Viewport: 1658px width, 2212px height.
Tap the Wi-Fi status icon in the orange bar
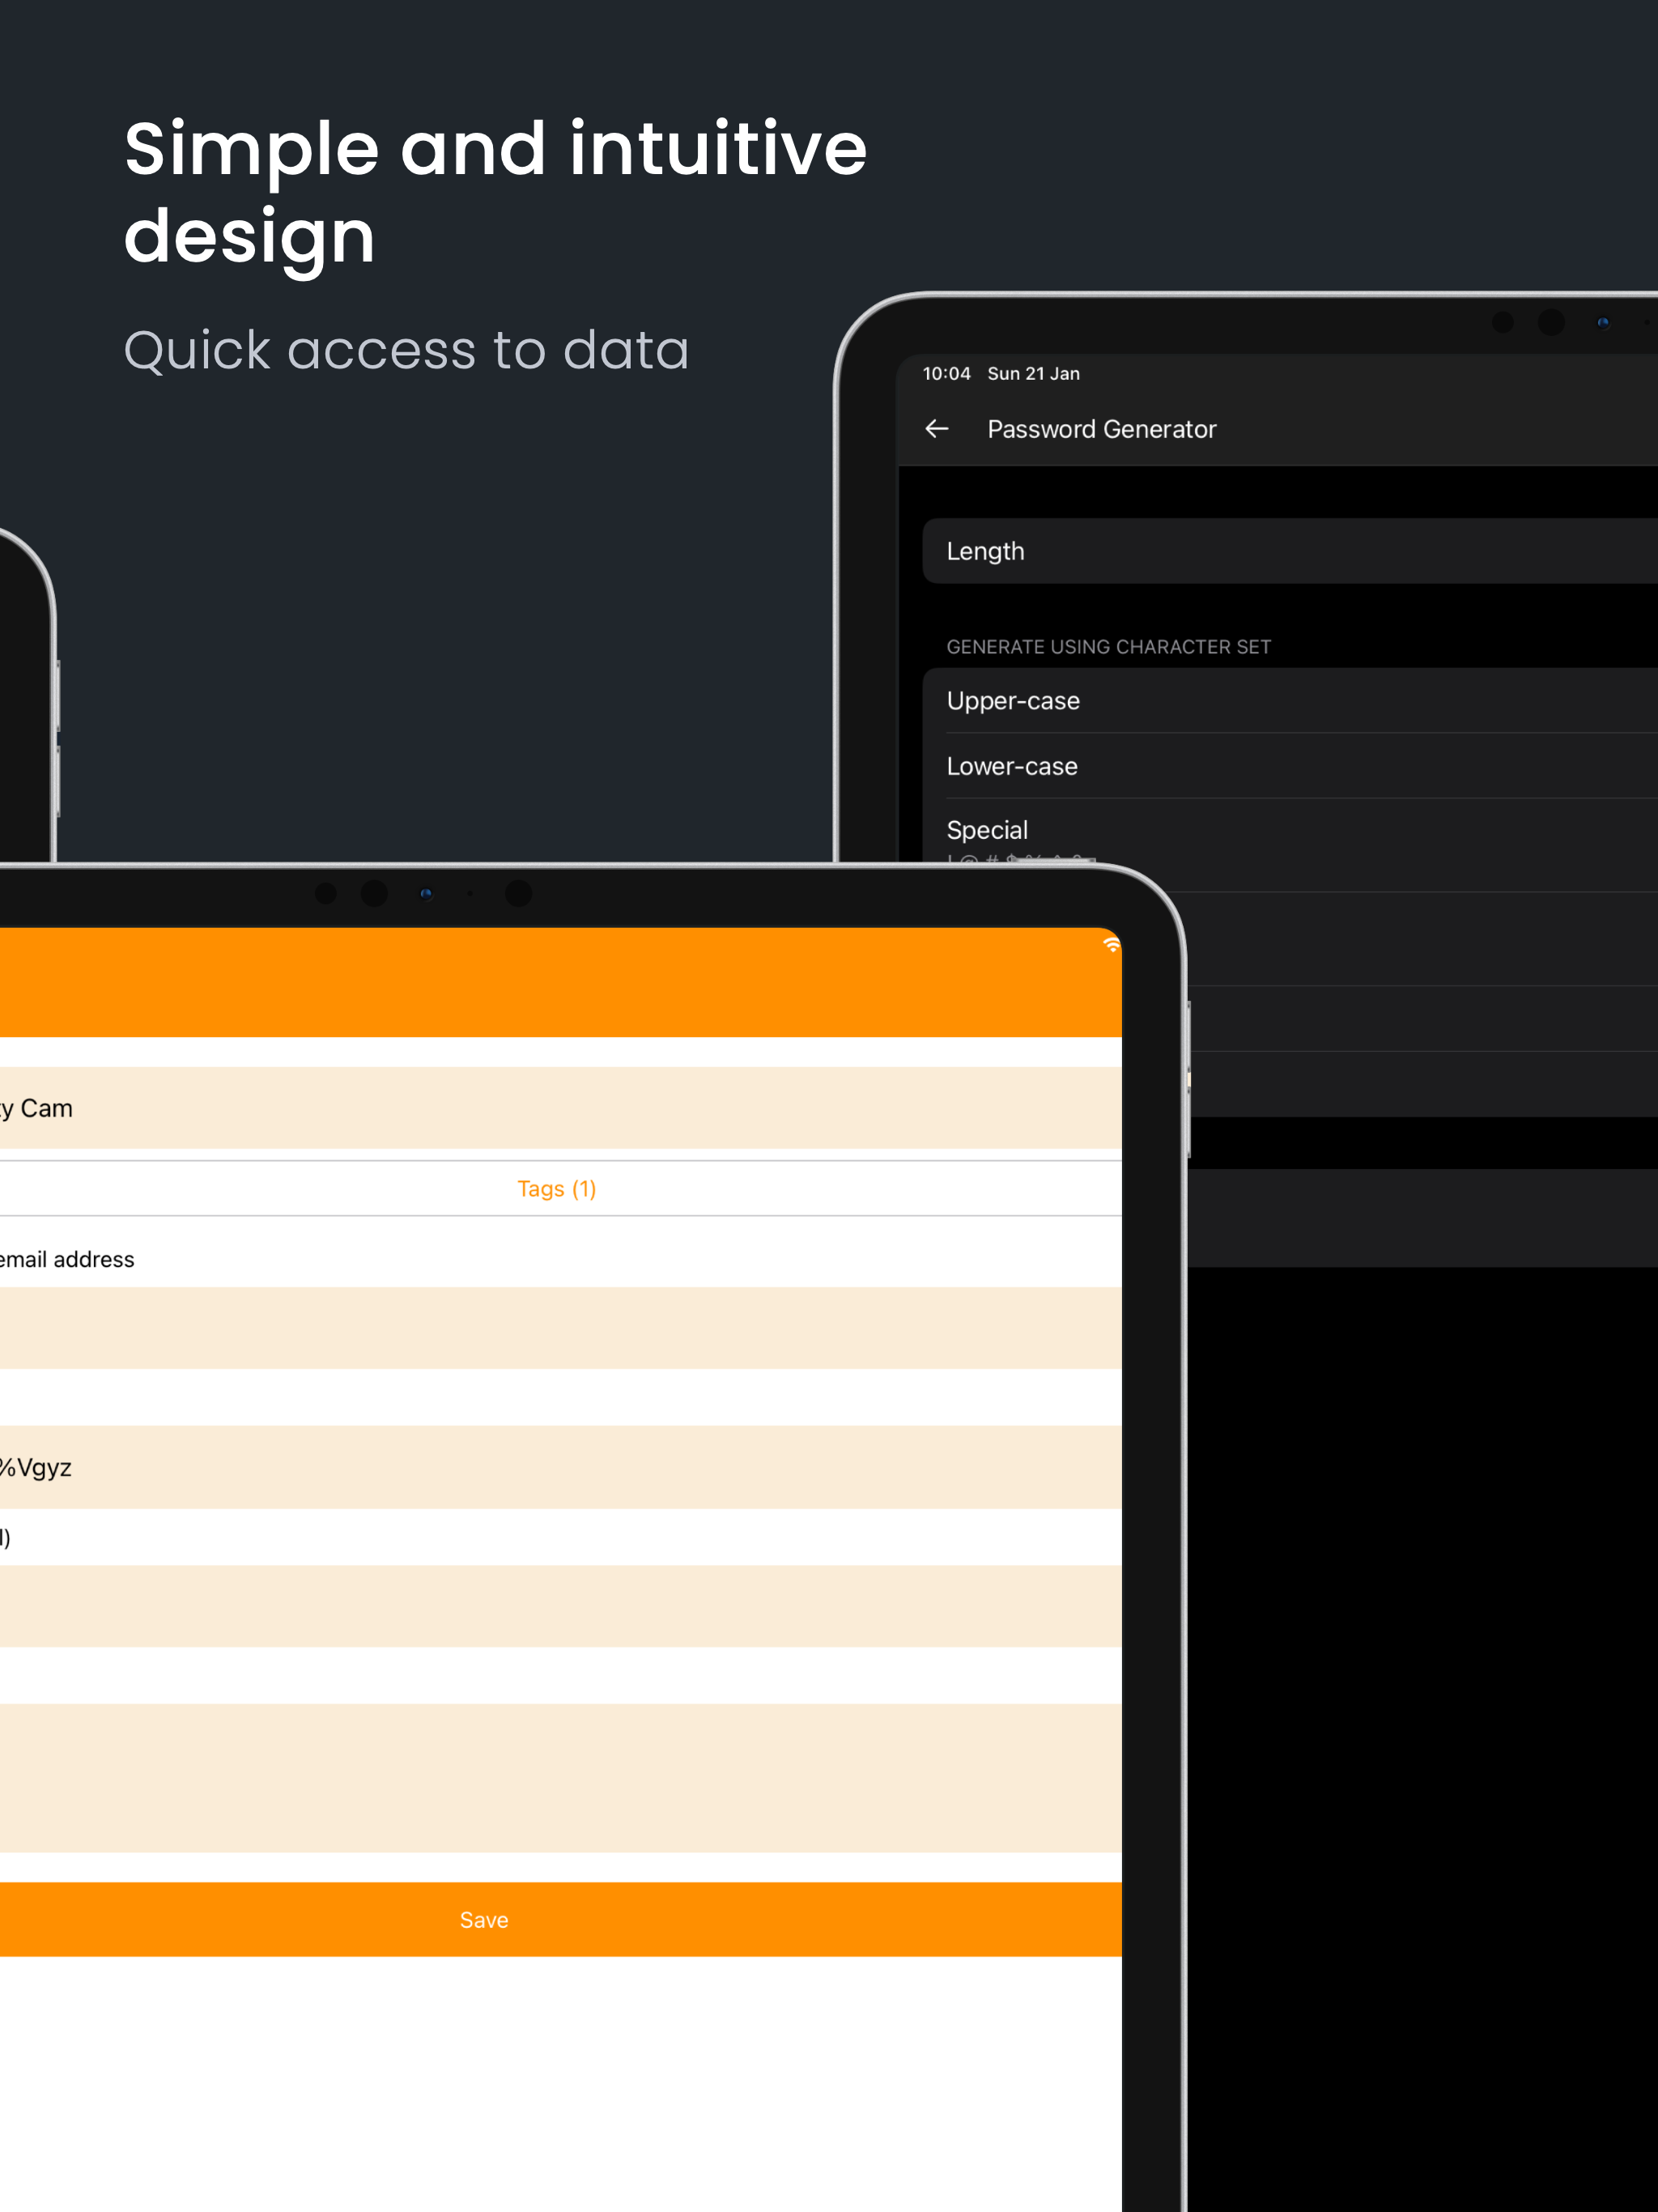tap(1111, 944)
